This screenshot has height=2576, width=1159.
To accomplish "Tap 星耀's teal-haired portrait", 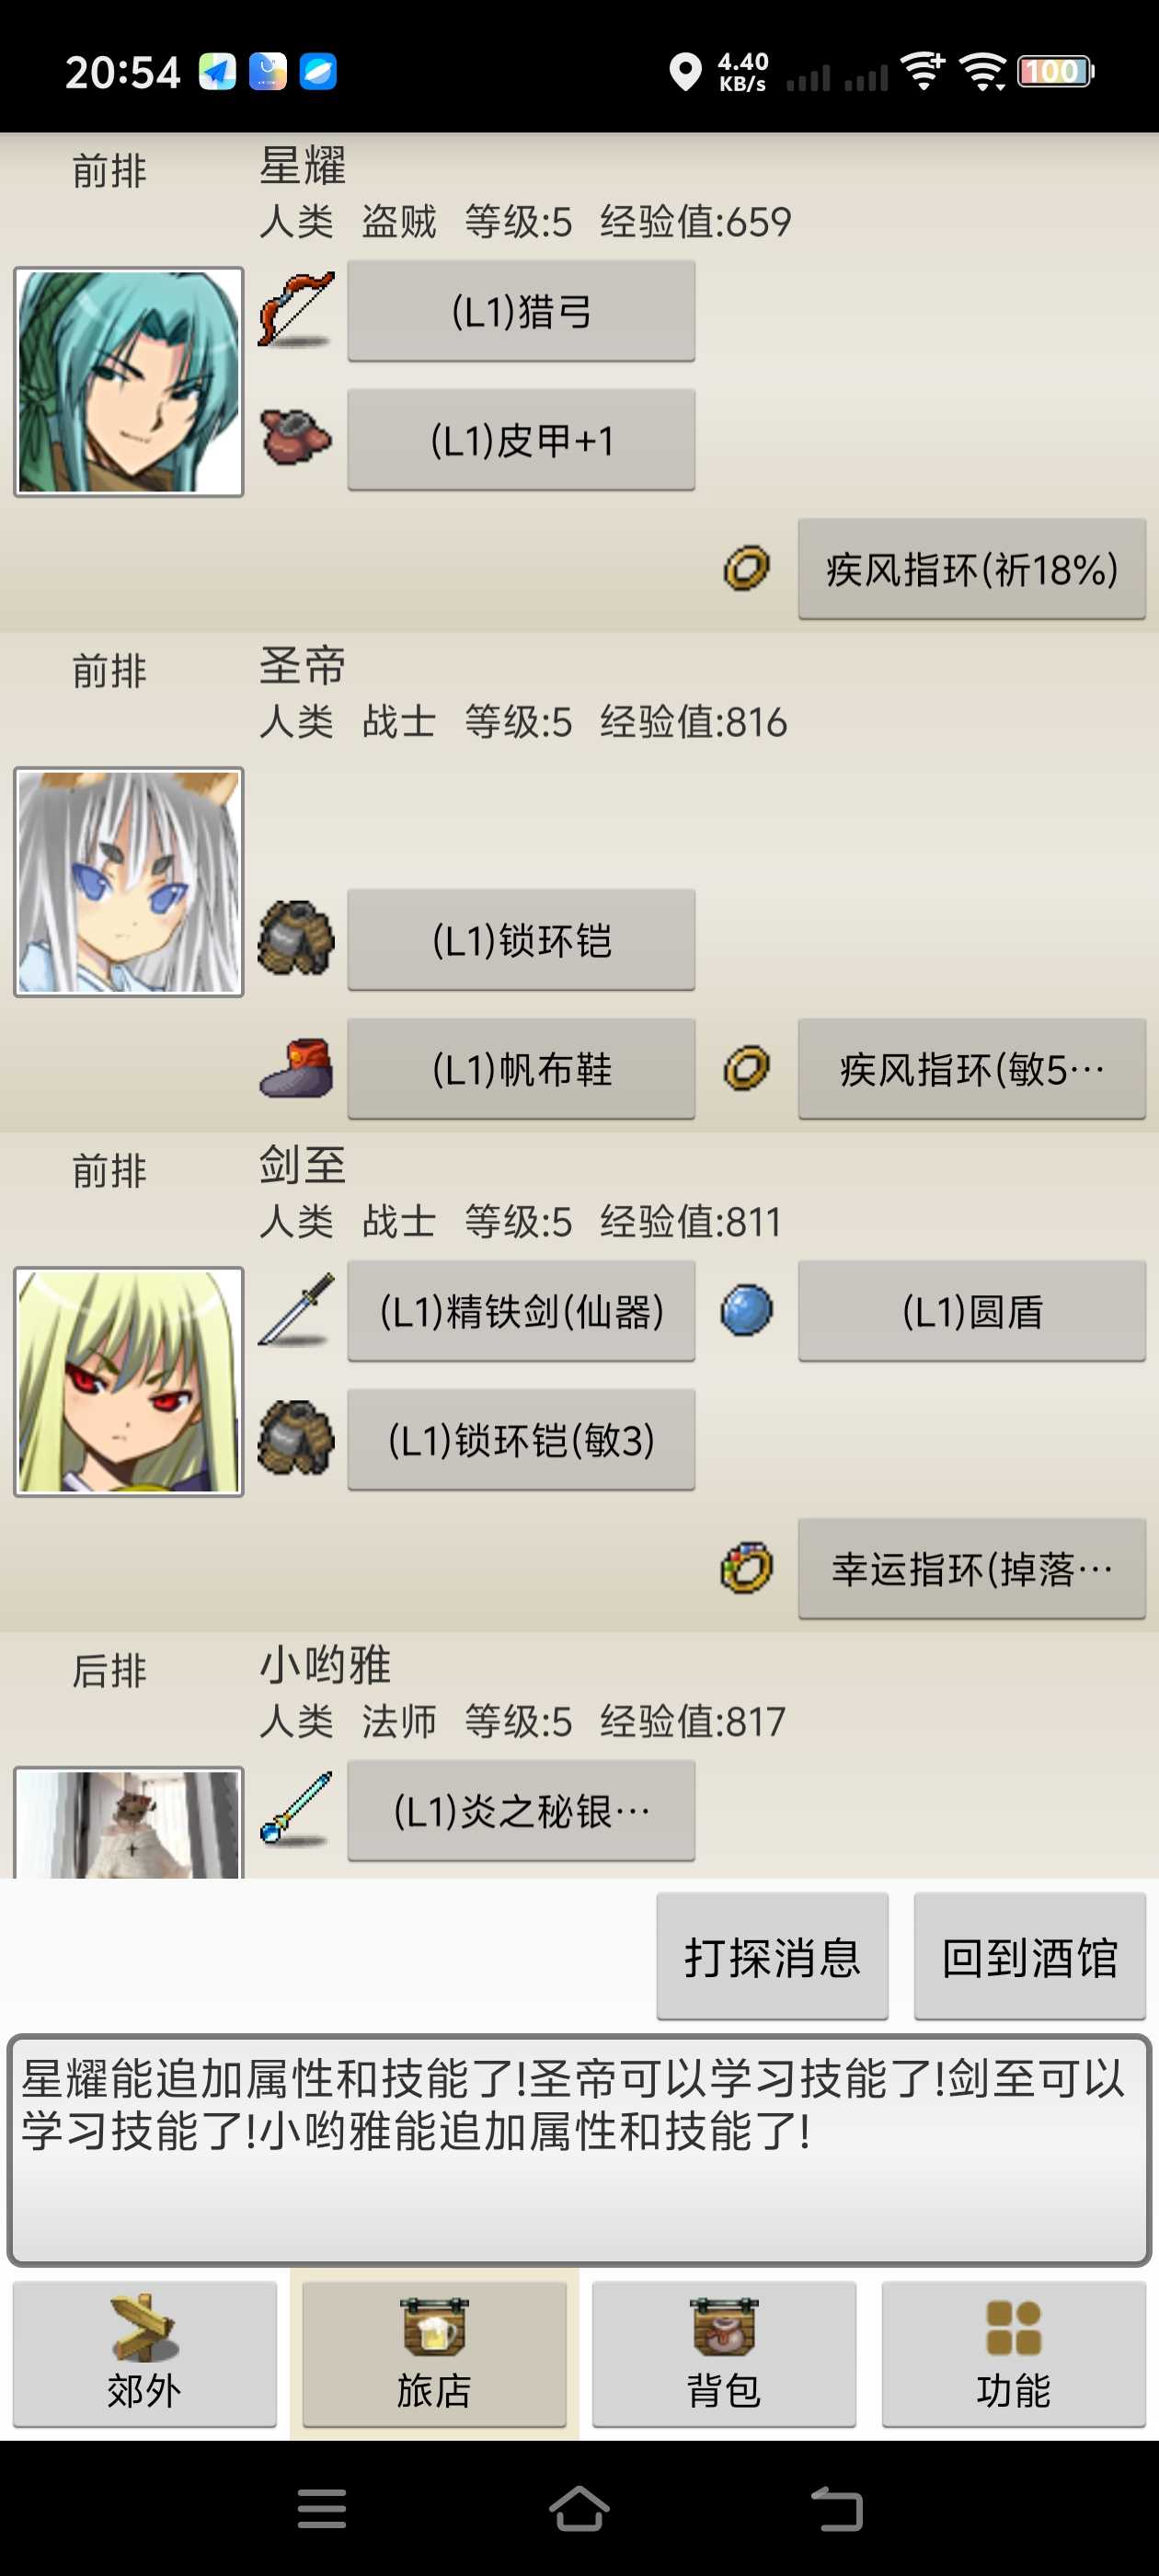I will (x=129, y=382).
